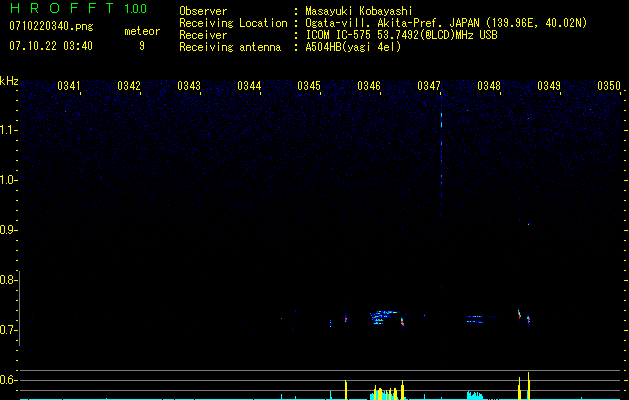Viewport: 629px width, 400px height.
Task: Click the 0343 time marker
Action: pyautogui.click(x=189, y=86)
